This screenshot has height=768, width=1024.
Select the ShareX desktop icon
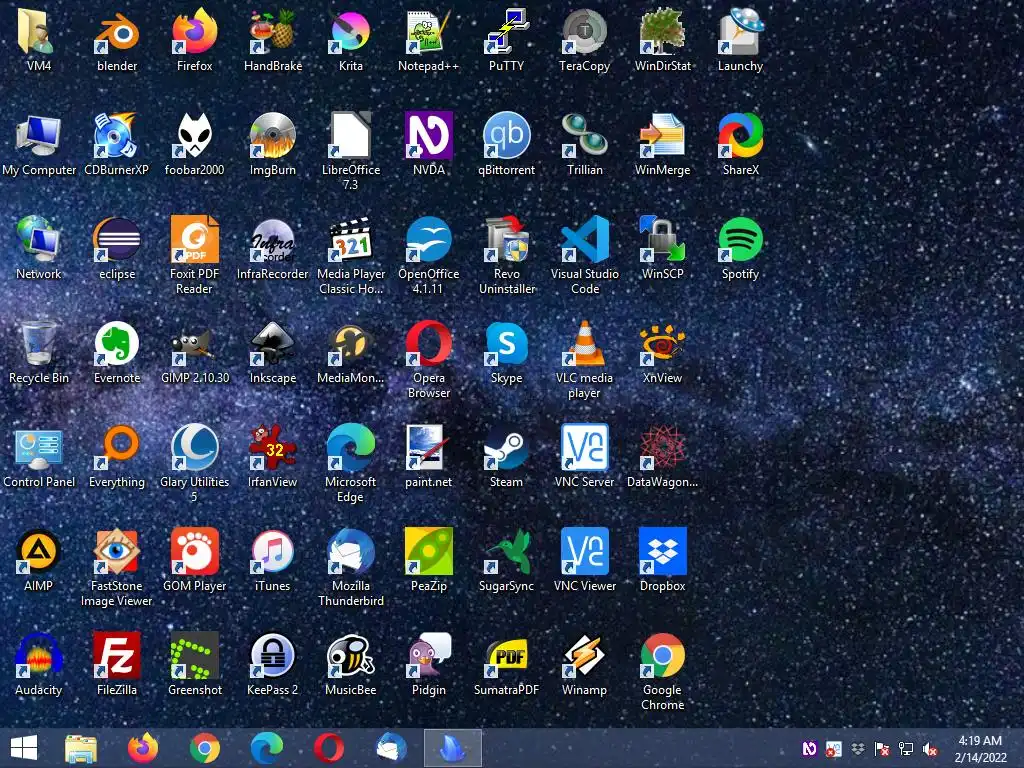click(740, 136)
